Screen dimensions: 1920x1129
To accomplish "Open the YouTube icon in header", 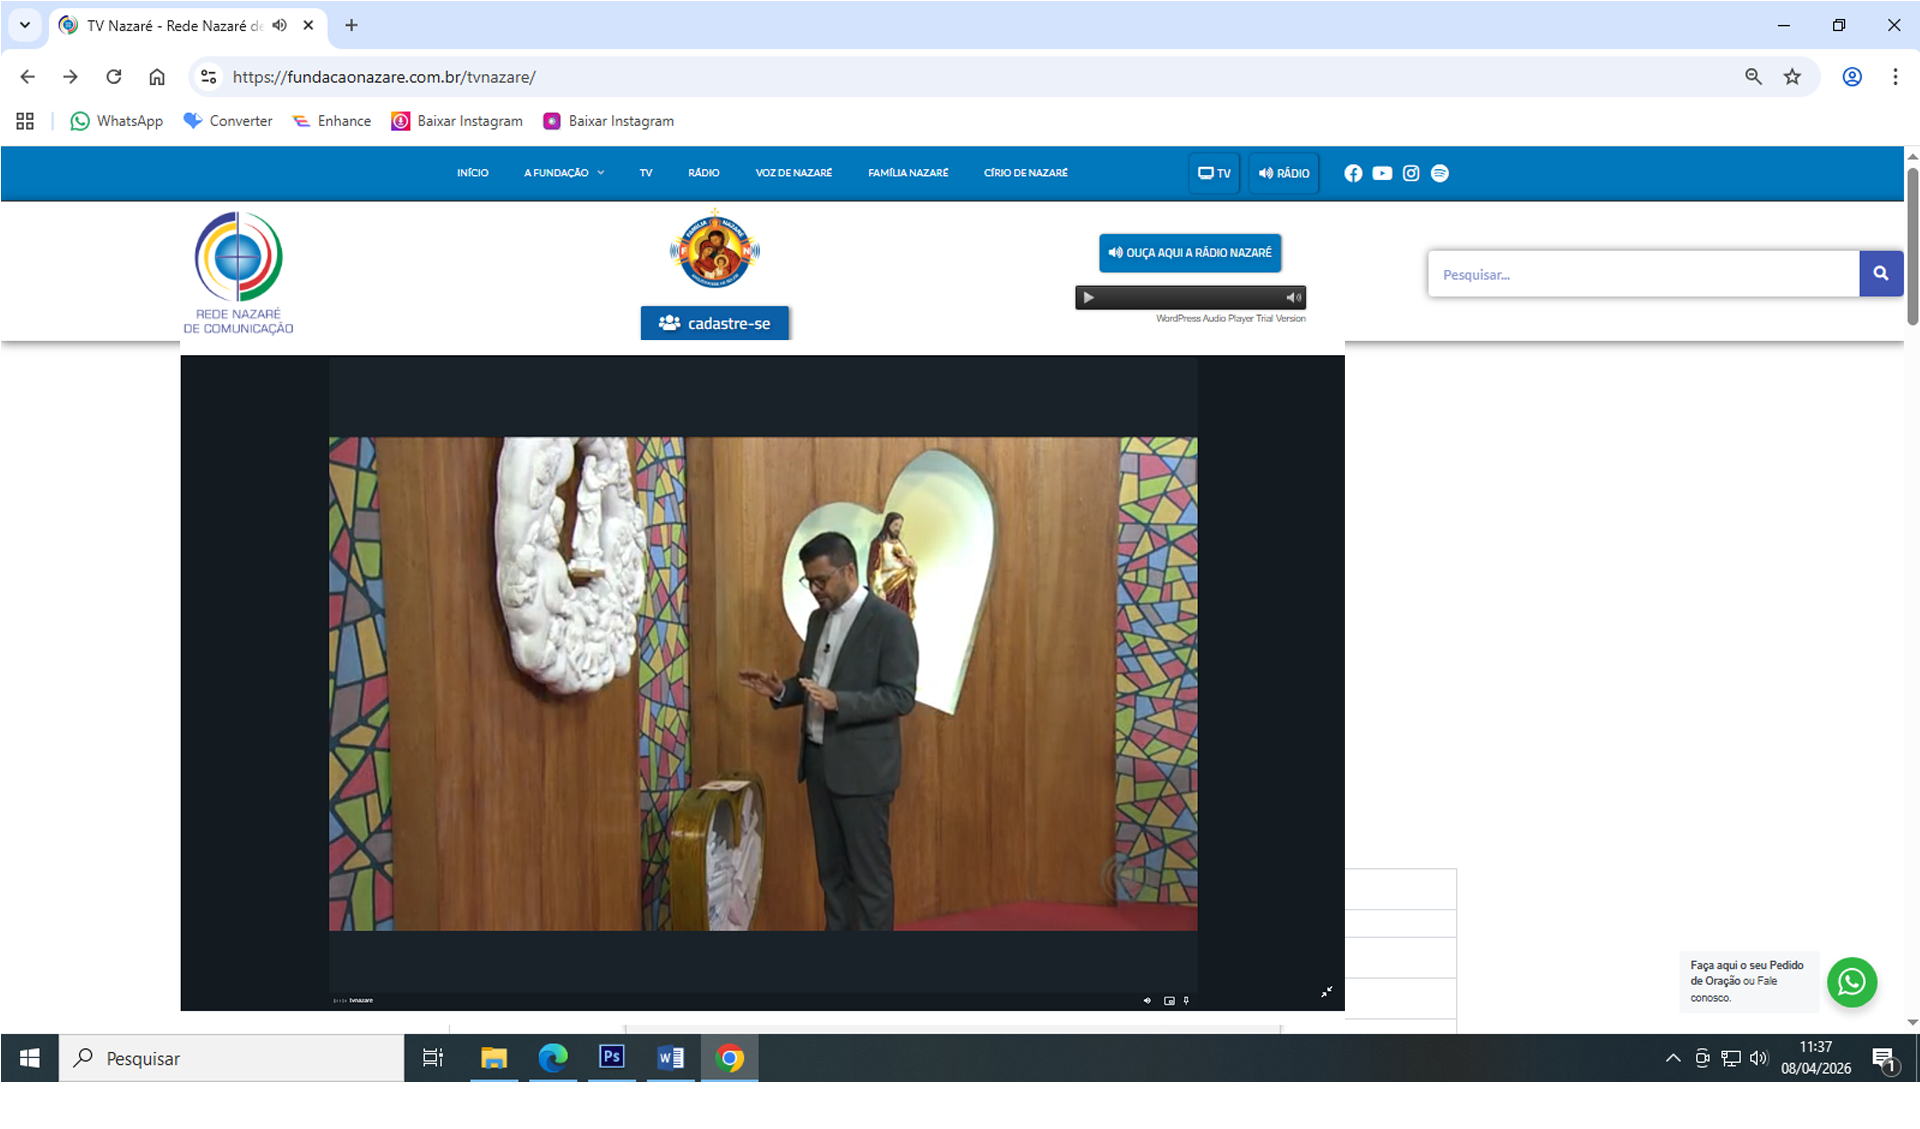I will point(1382,173).
